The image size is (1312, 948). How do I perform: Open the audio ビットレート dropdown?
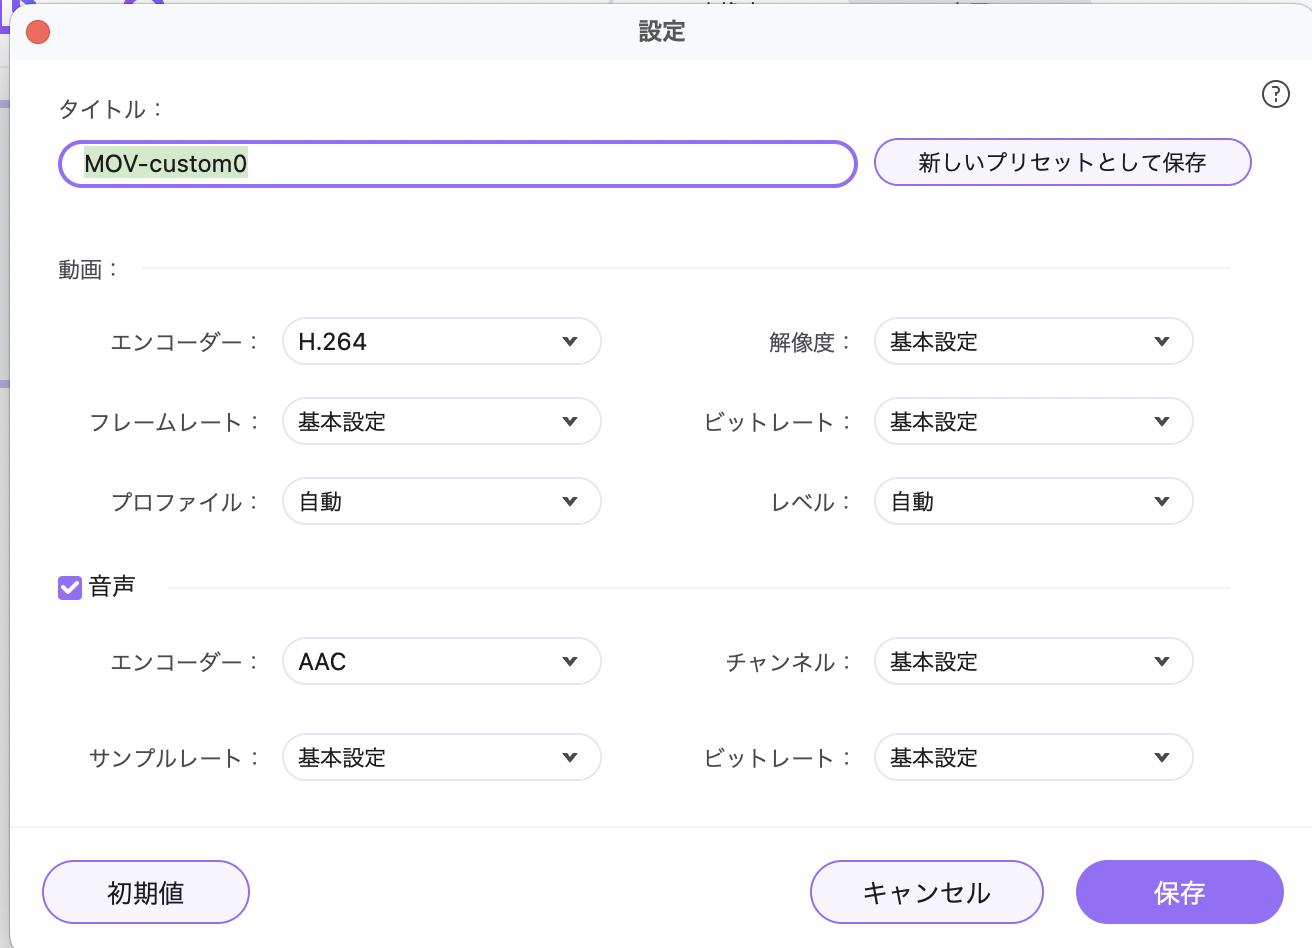1034,758
